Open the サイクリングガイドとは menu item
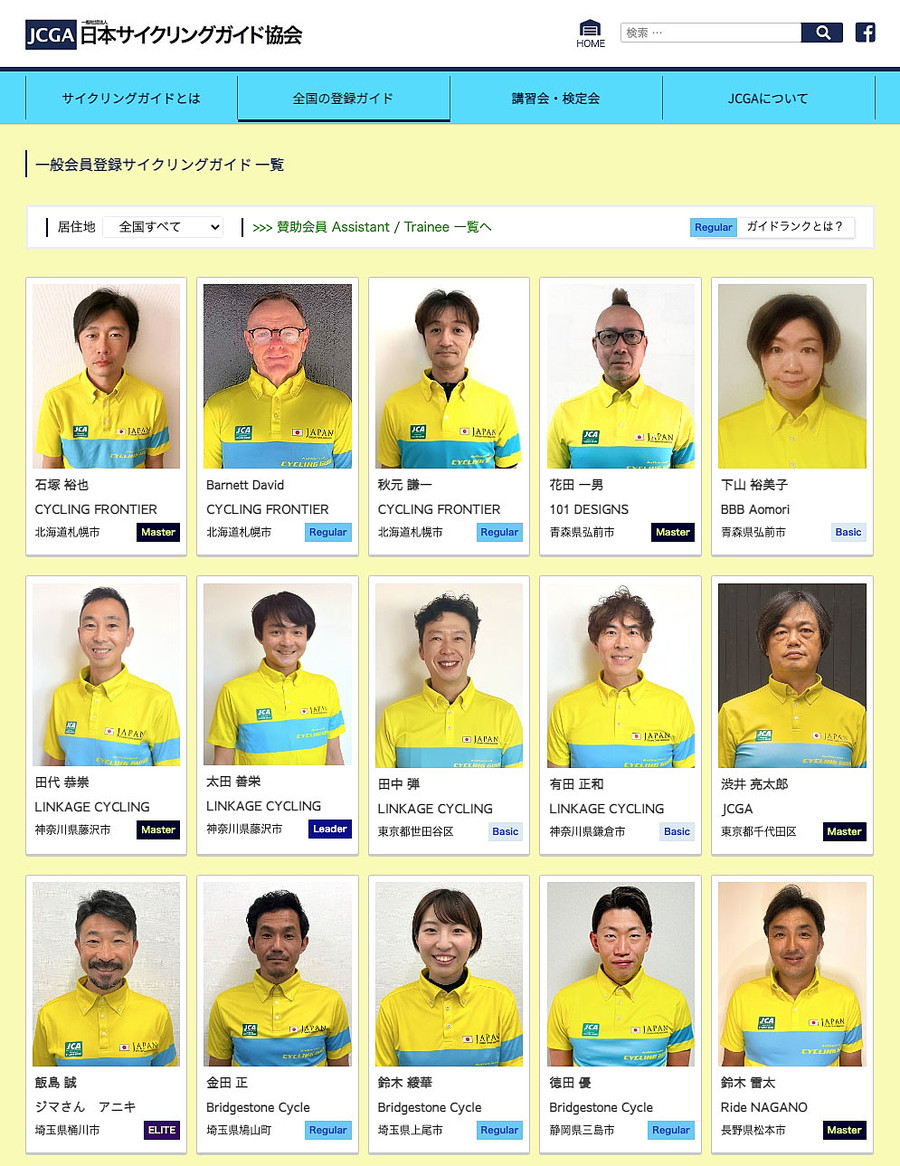The width and height of the screenshot is (900, 1166). coord(131,98)
